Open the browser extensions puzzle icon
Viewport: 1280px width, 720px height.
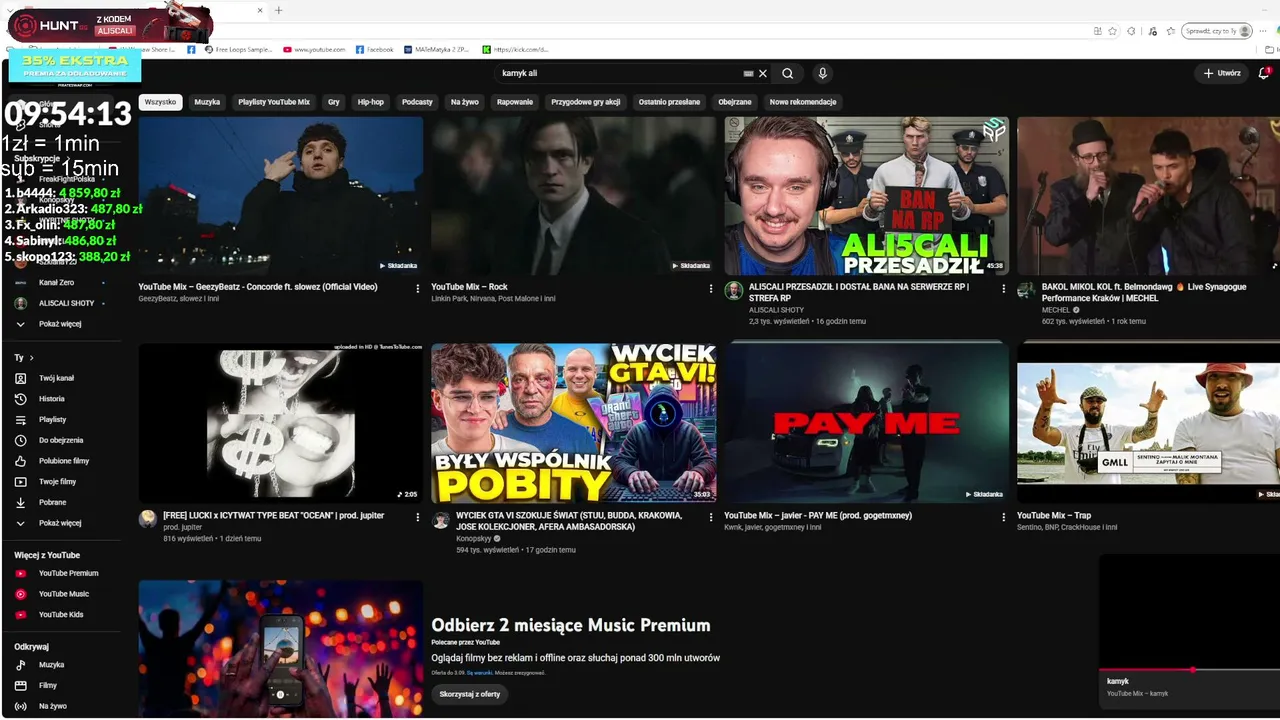coord(1131,31)
